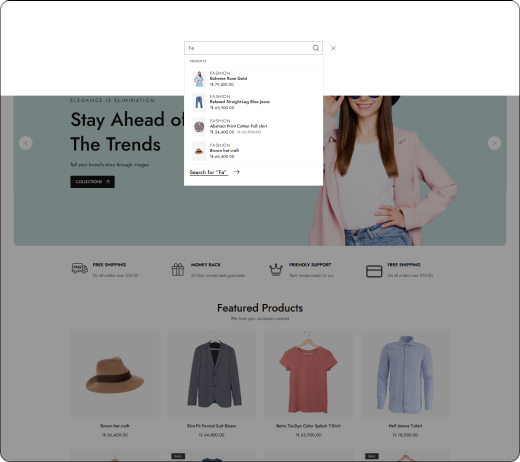
Task: Go to previous slide with left arrow
Action: [26, 143]
